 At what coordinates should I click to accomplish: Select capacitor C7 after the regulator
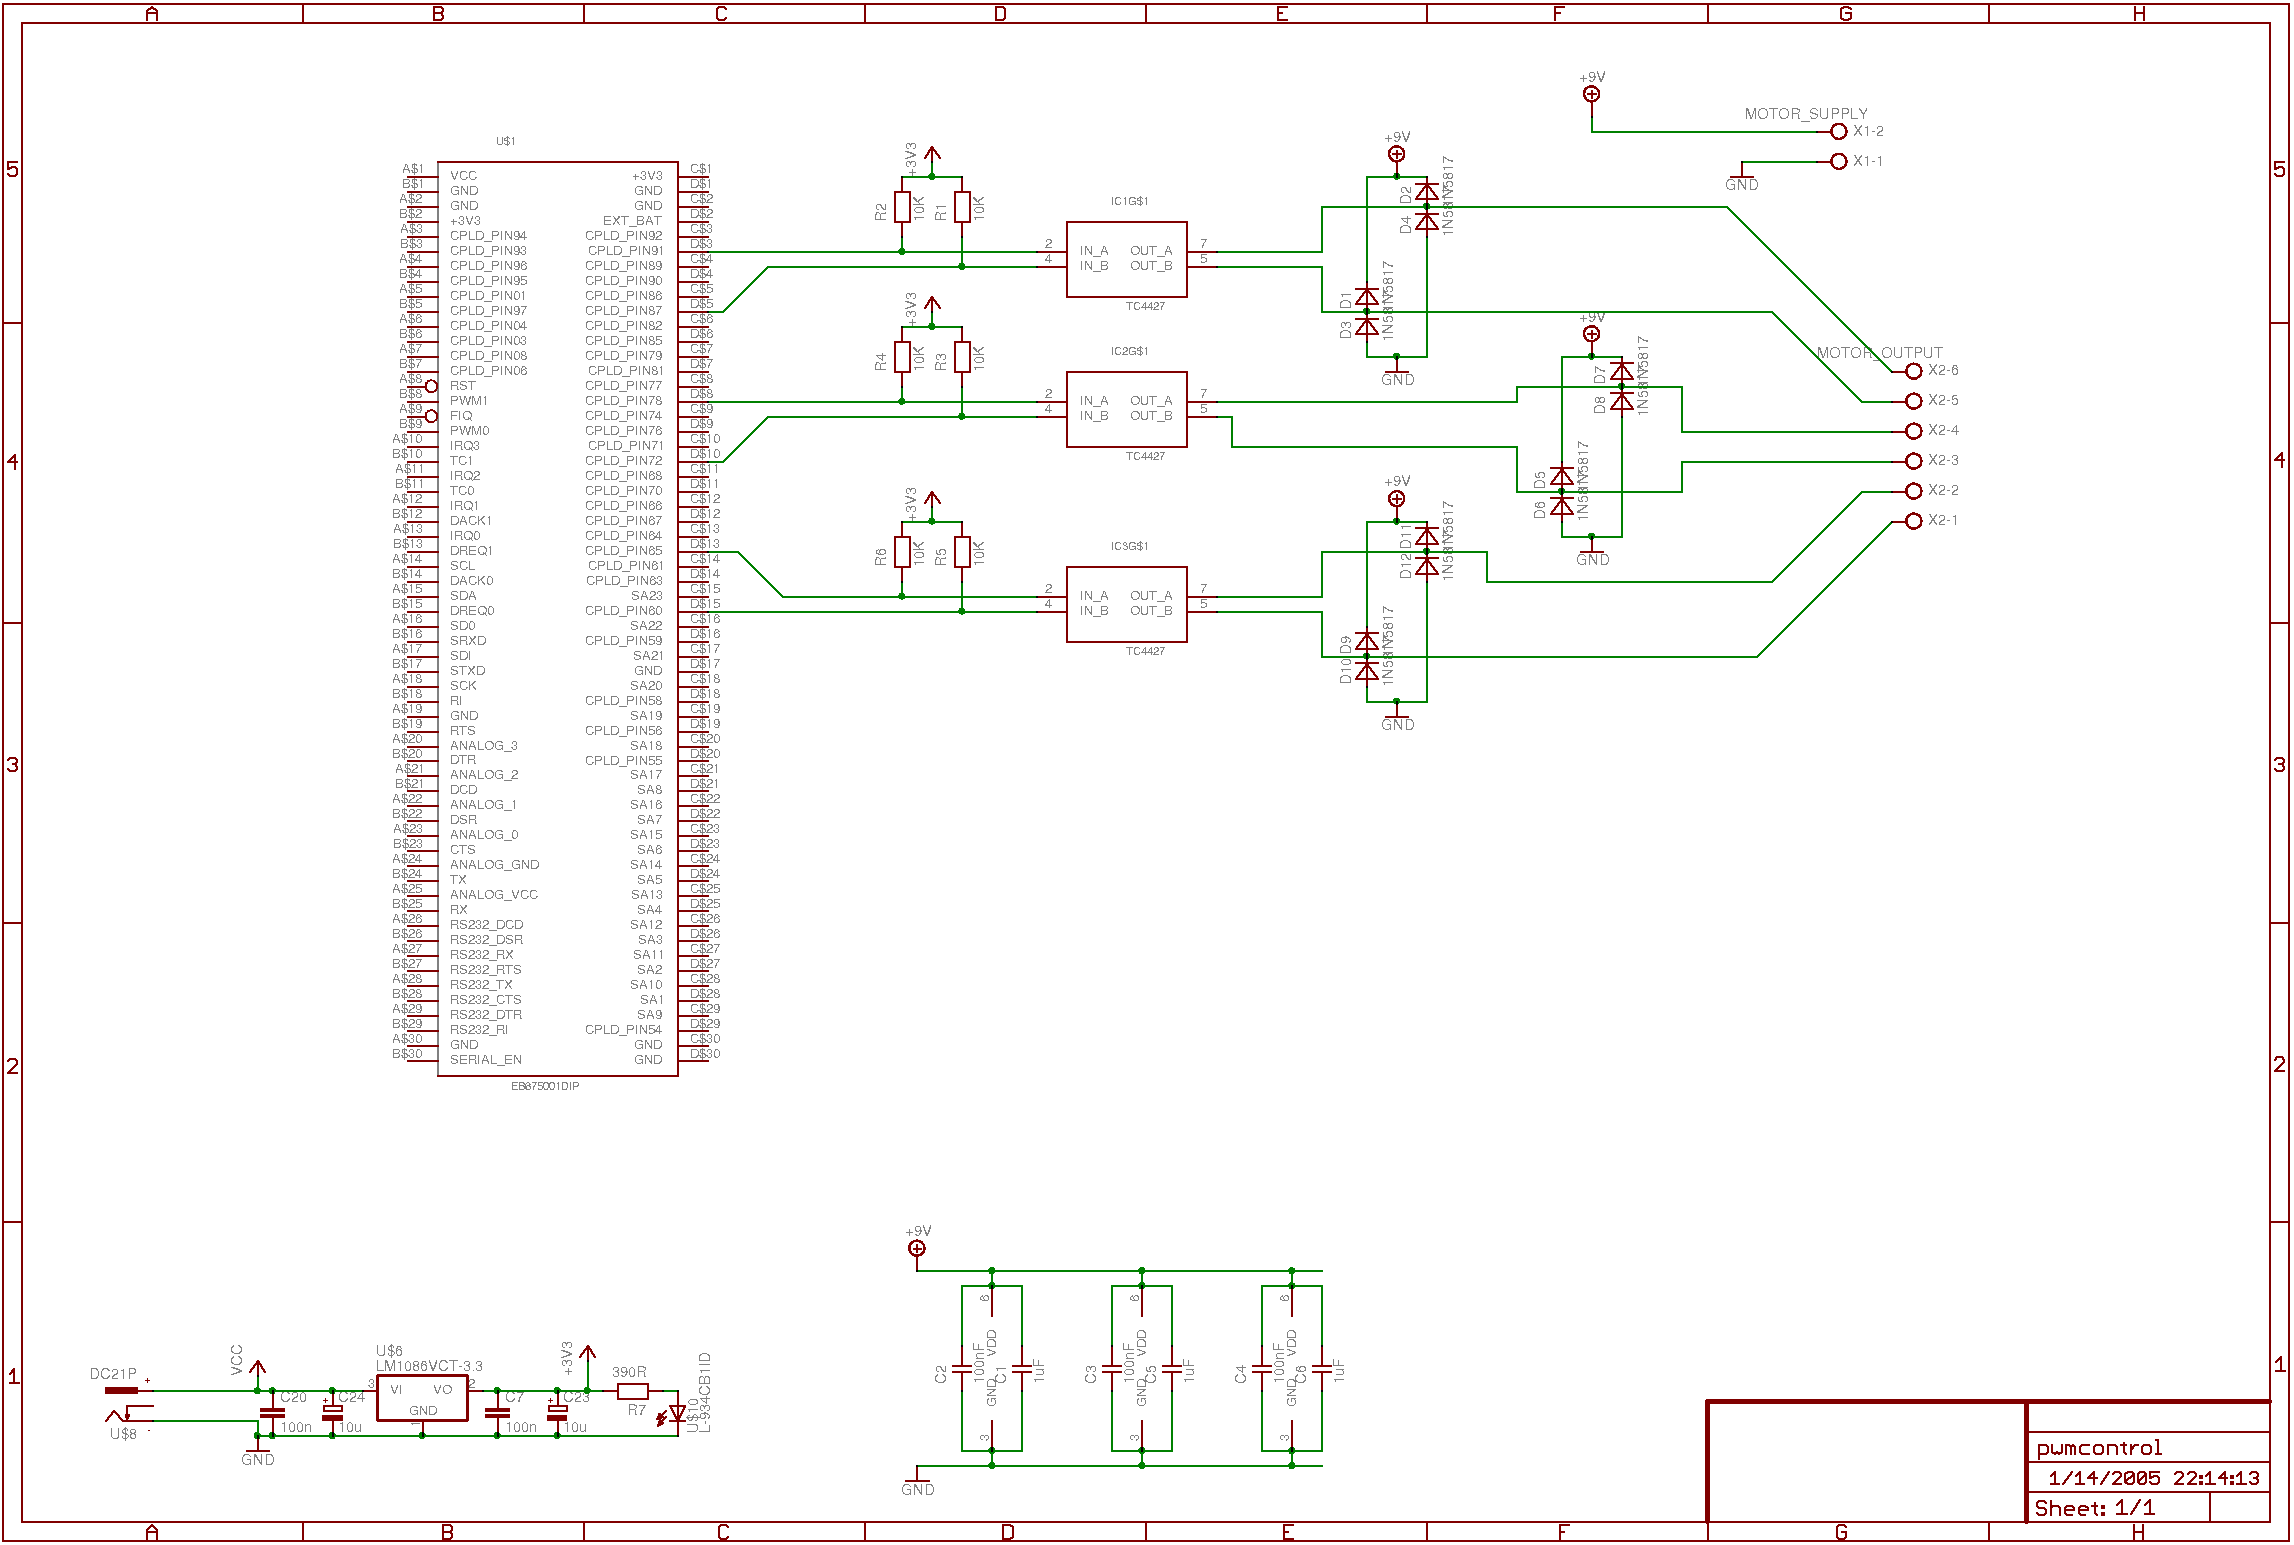[x=497, y=1413]
